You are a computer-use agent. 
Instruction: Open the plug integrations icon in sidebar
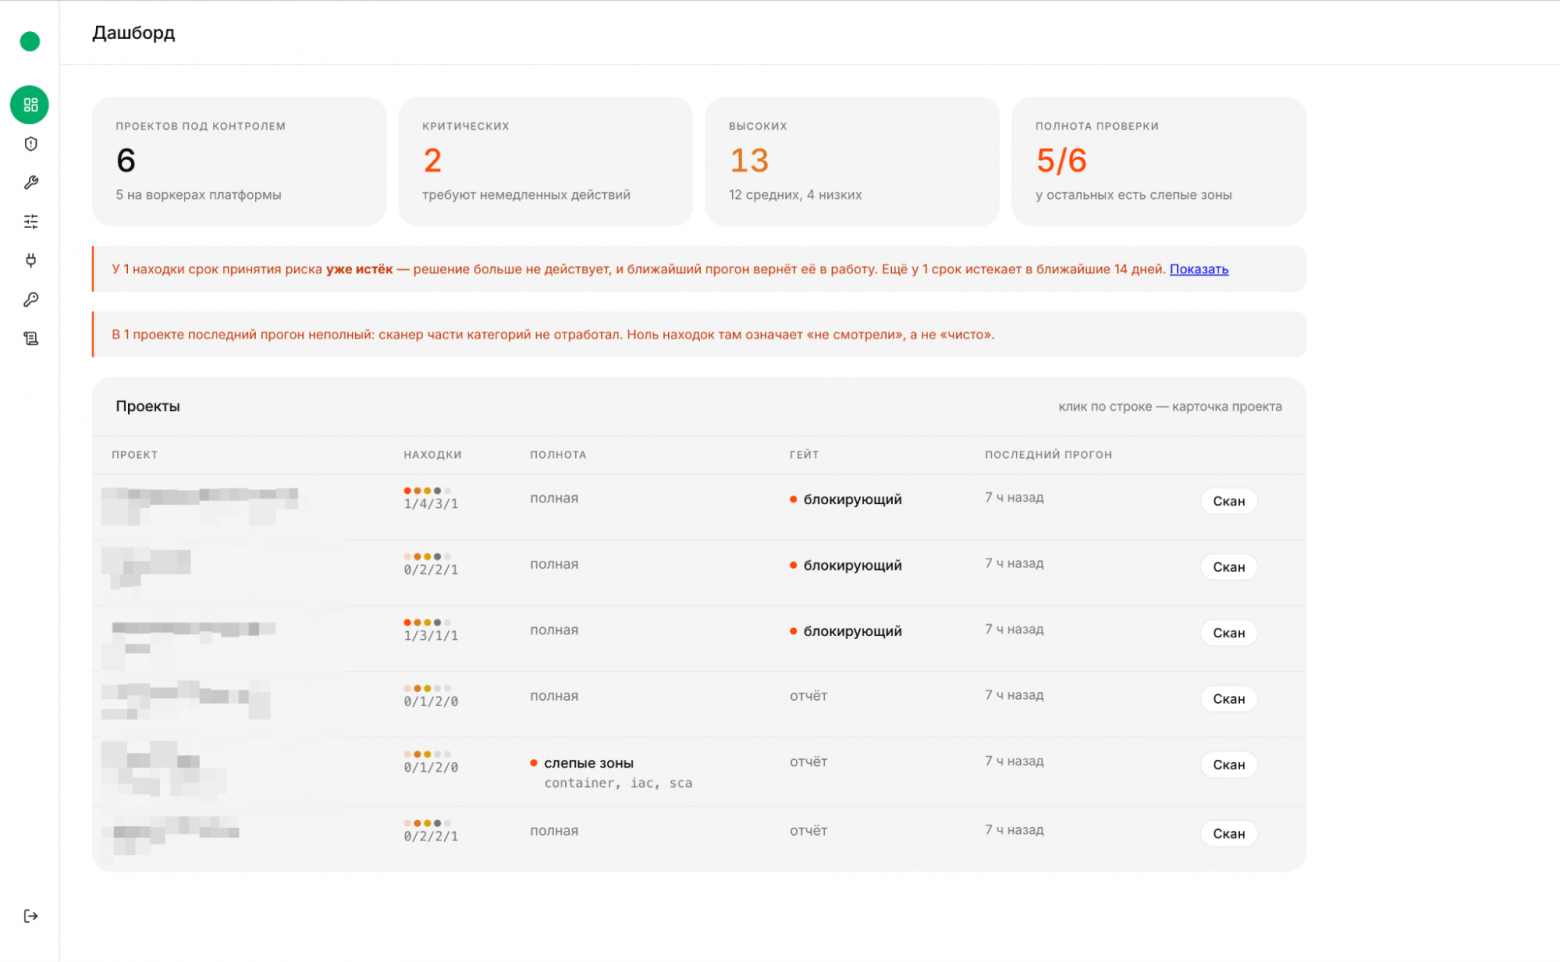31,260
